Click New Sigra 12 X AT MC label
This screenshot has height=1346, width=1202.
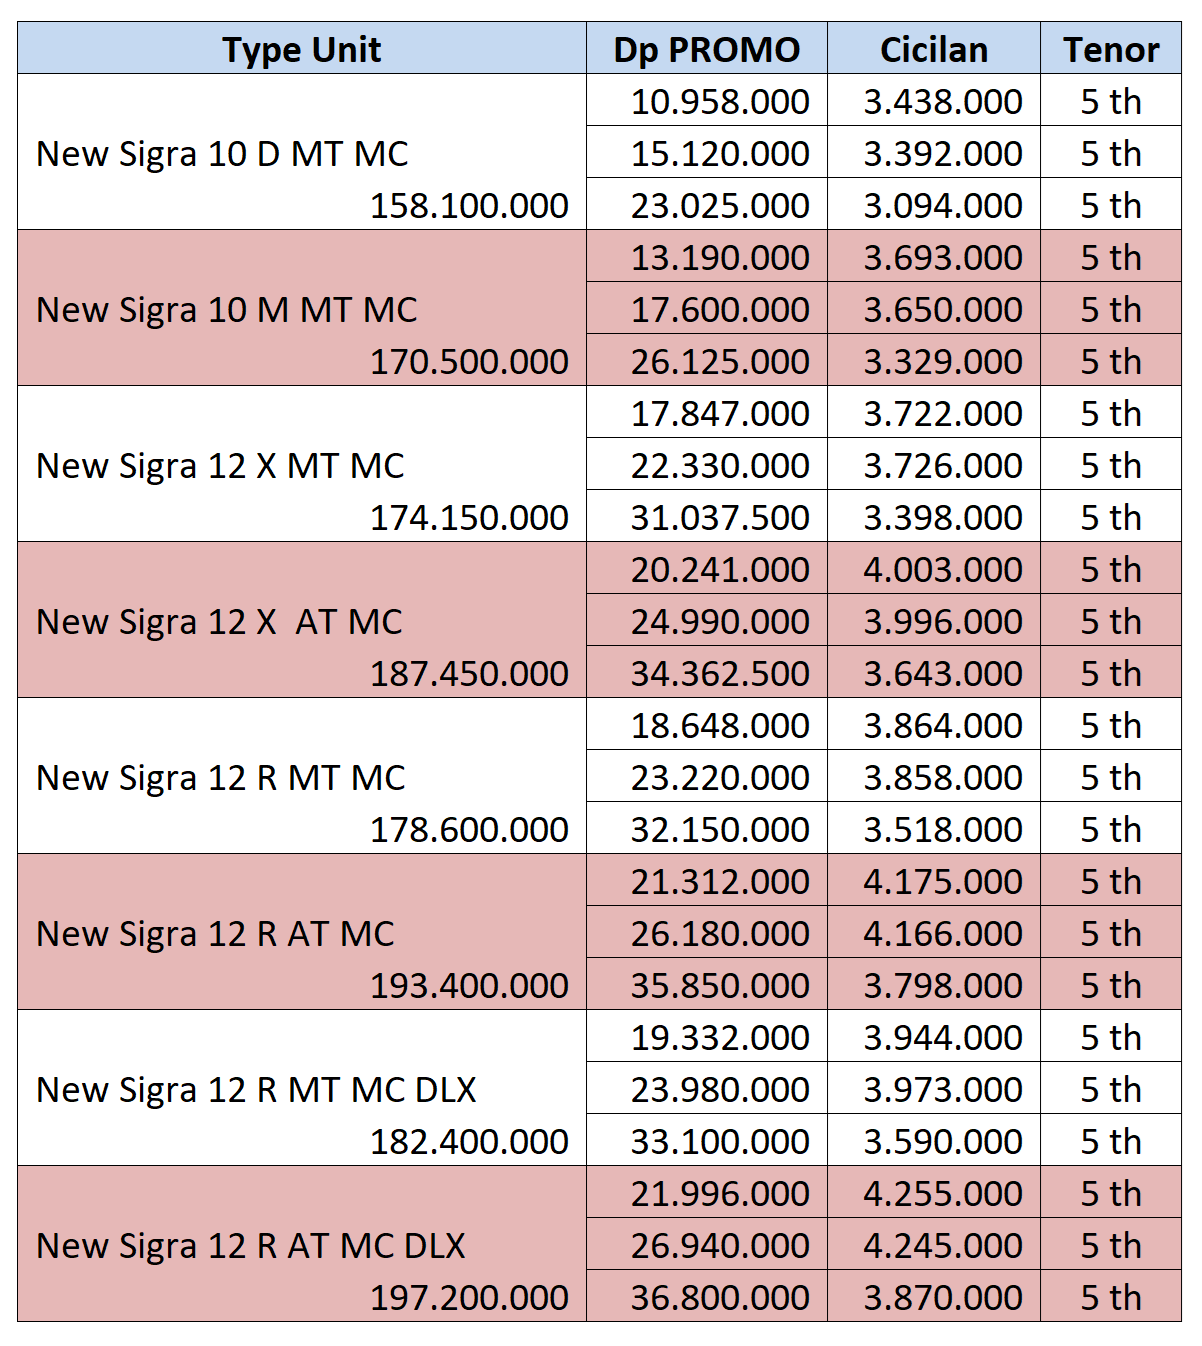point(219,622)
